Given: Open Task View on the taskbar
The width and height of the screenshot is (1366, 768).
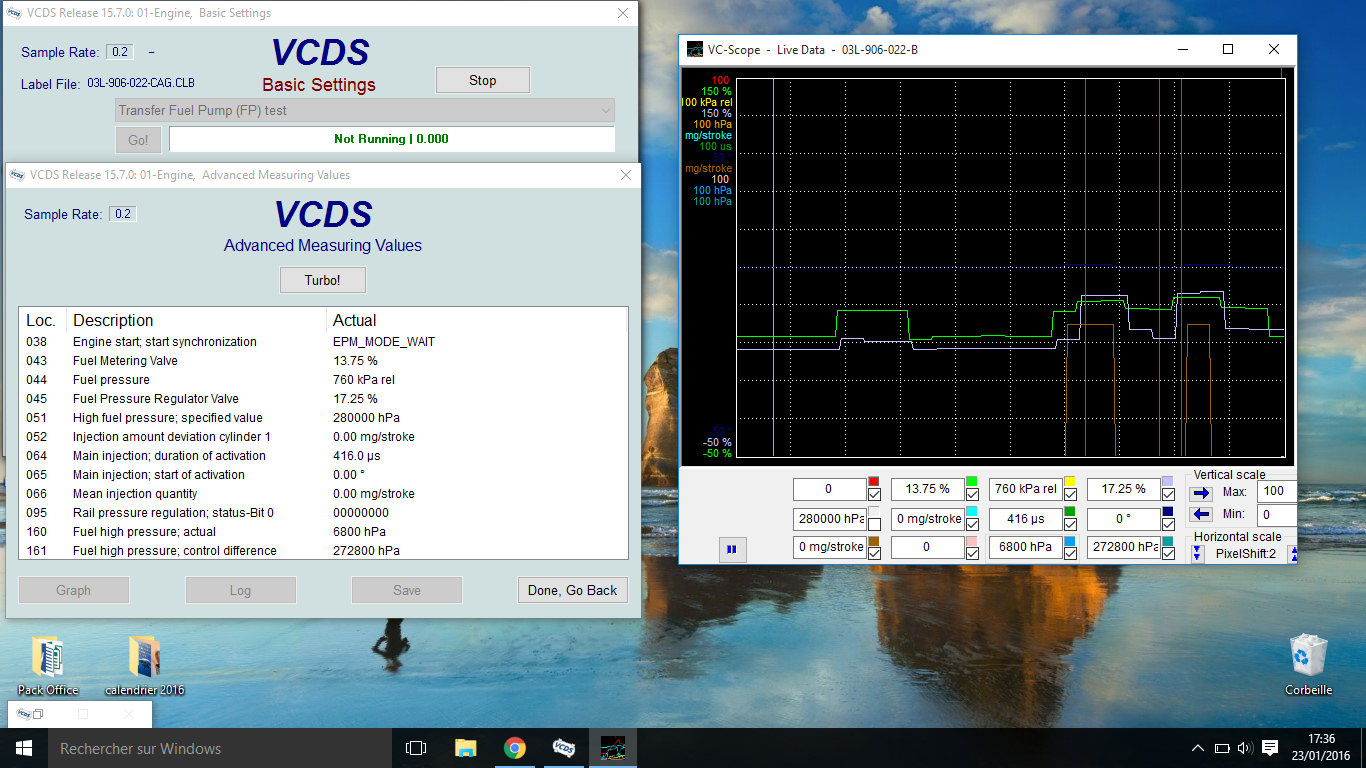Looking at the screenshot, I should point(416,748).
